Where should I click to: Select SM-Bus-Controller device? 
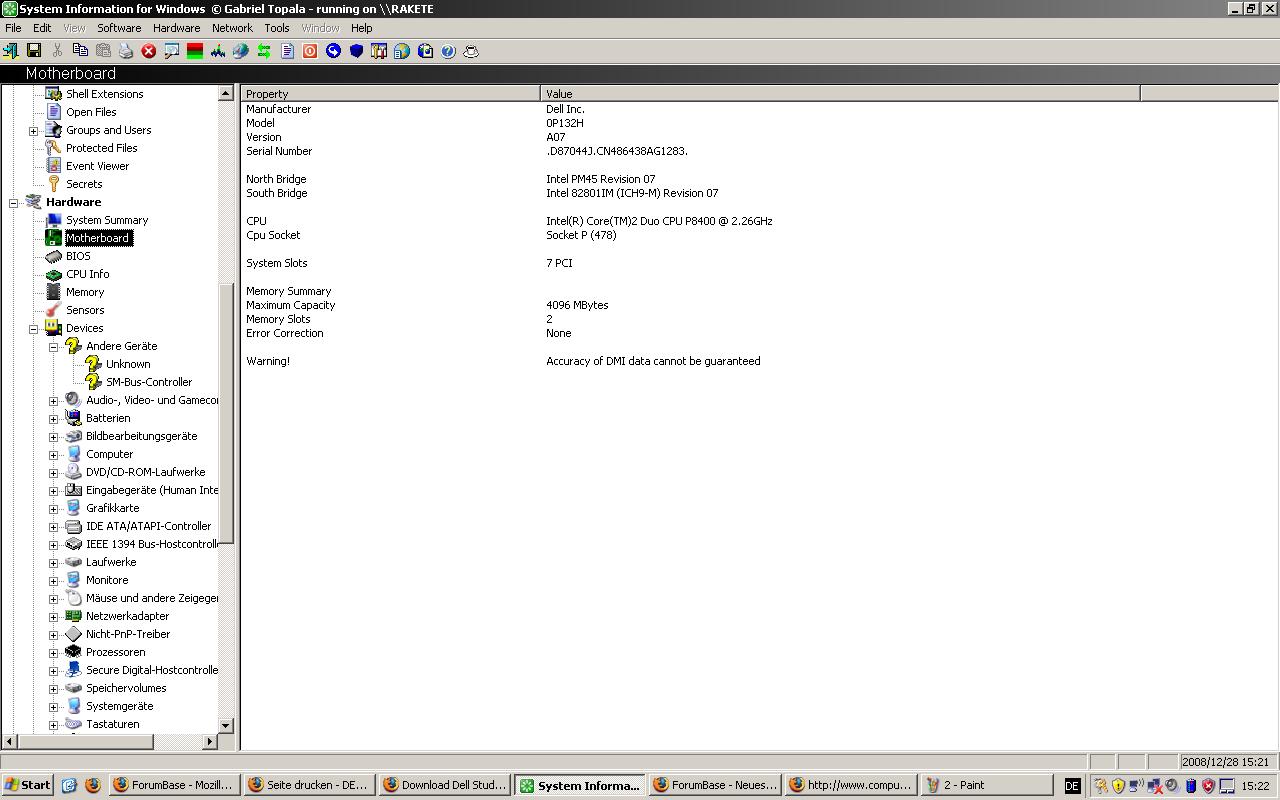[149, 382]
